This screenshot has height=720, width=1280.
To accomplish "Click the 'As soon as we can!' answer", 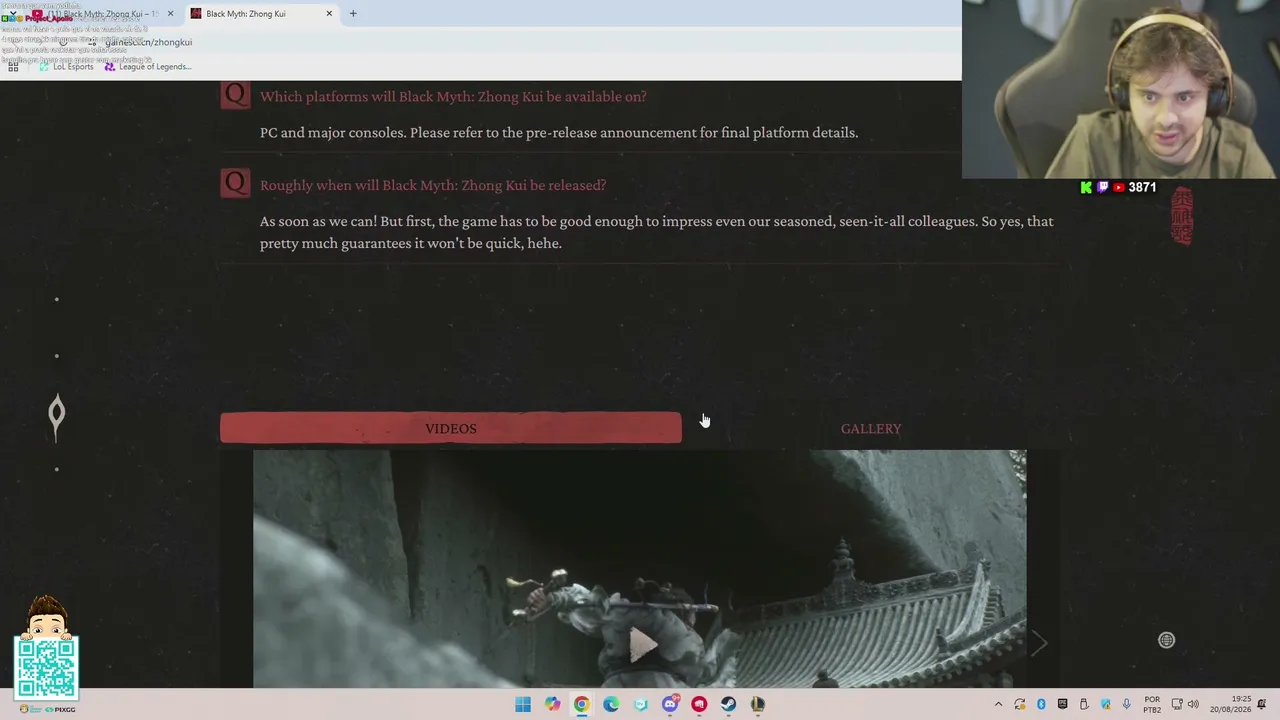I will click(x=657, y=232).
